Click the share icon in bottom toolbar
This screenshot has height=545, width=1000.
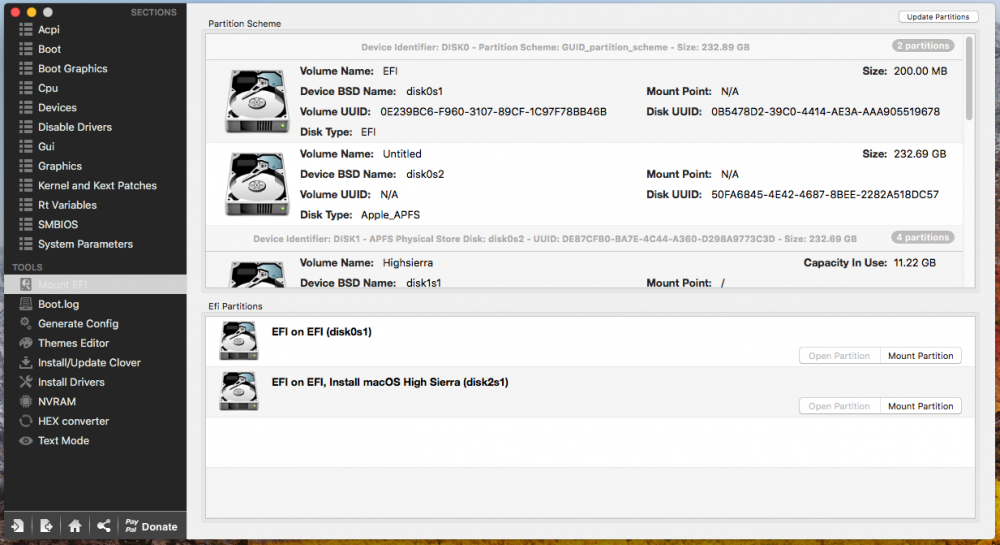pos(103,526)
